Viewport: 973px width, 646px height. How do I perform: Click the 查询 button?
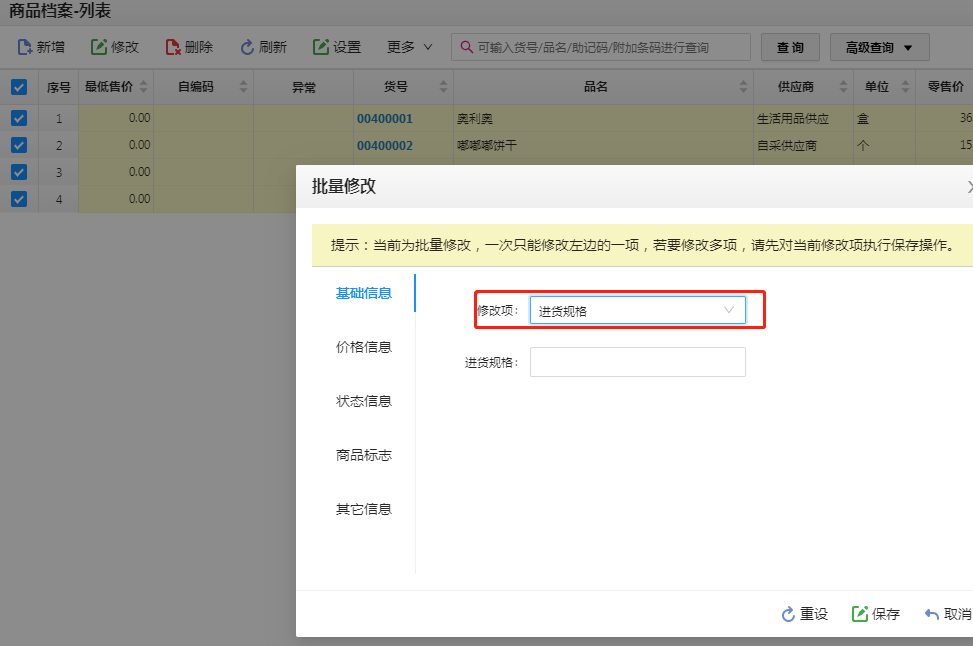[x=790, y=47]
